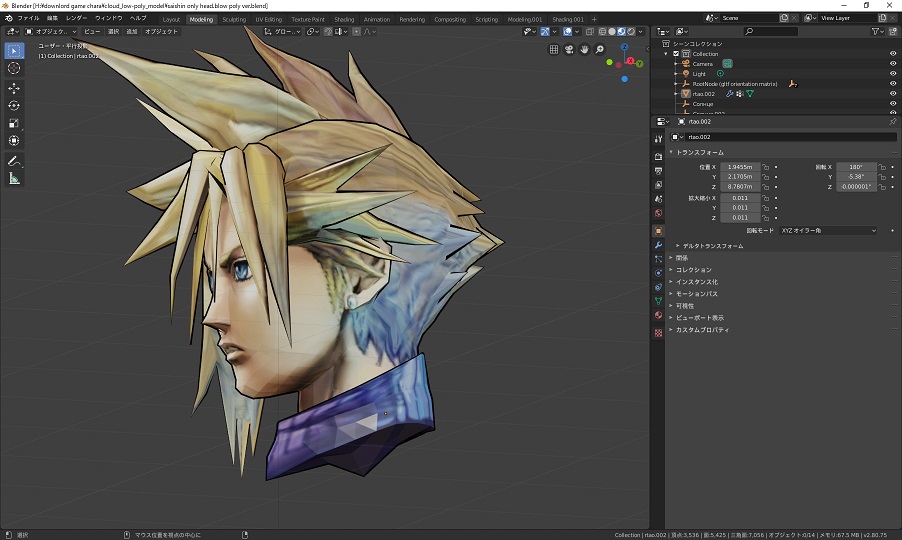Select the Rotate tool
Viewport: 902px width, 540px height.
click(14, 106)
